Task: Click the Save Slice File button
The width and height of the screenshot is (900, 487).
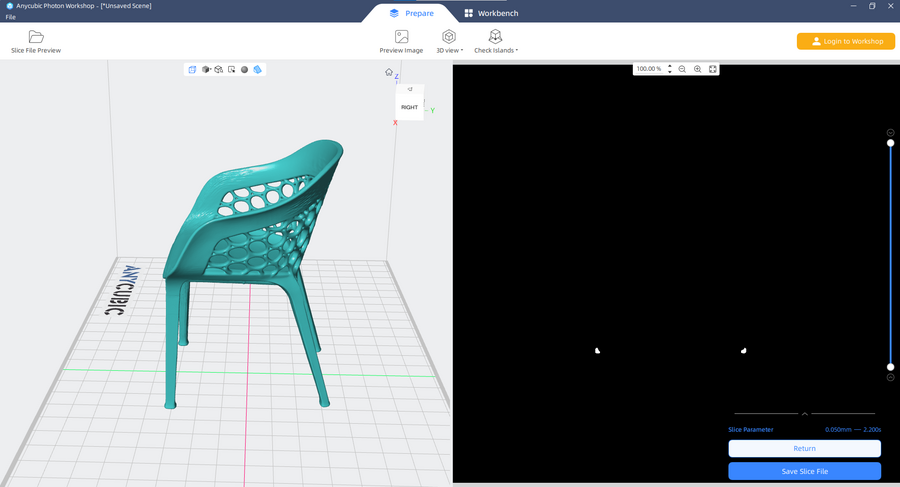Action: pos(804,471)
